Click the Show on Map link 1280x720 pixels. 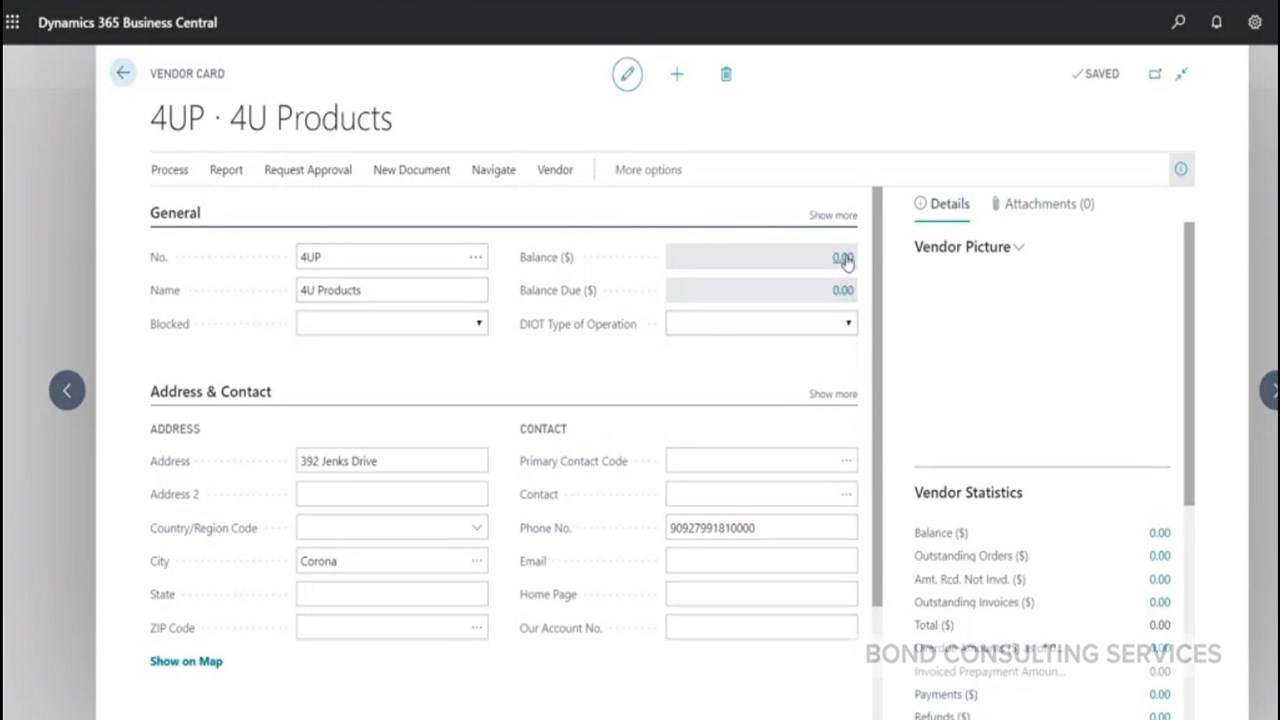coord(186,661)
